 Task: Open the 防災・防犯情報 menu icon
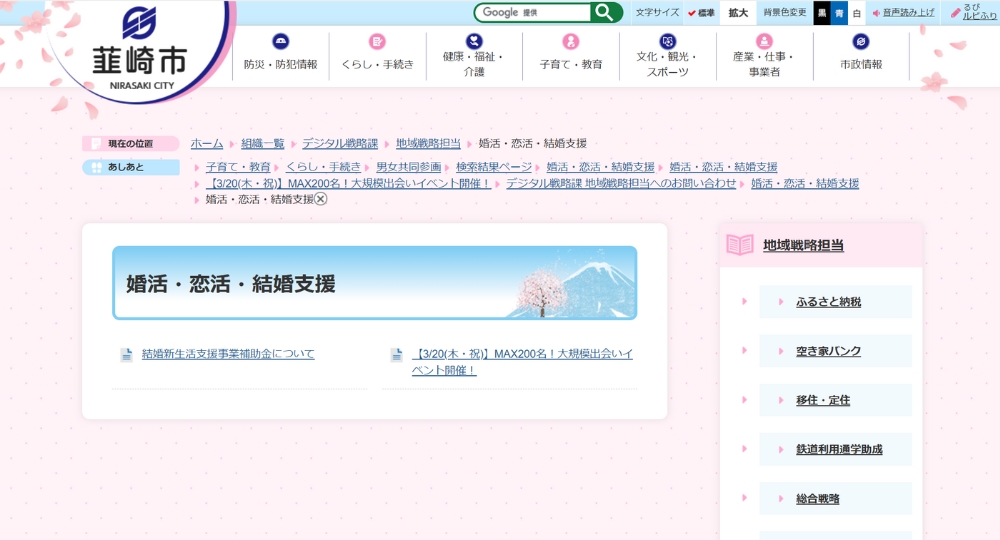click(281, 42)
